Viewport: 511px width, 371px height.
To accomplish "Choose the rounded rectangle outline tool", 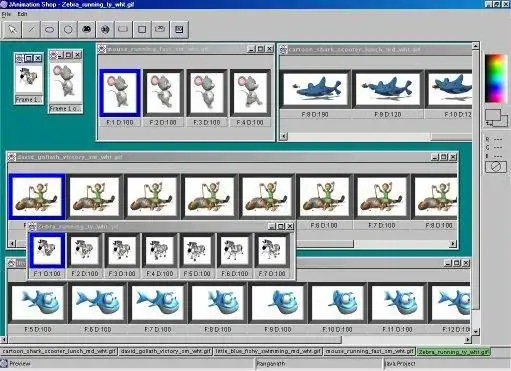I will [x=123, y=29].
